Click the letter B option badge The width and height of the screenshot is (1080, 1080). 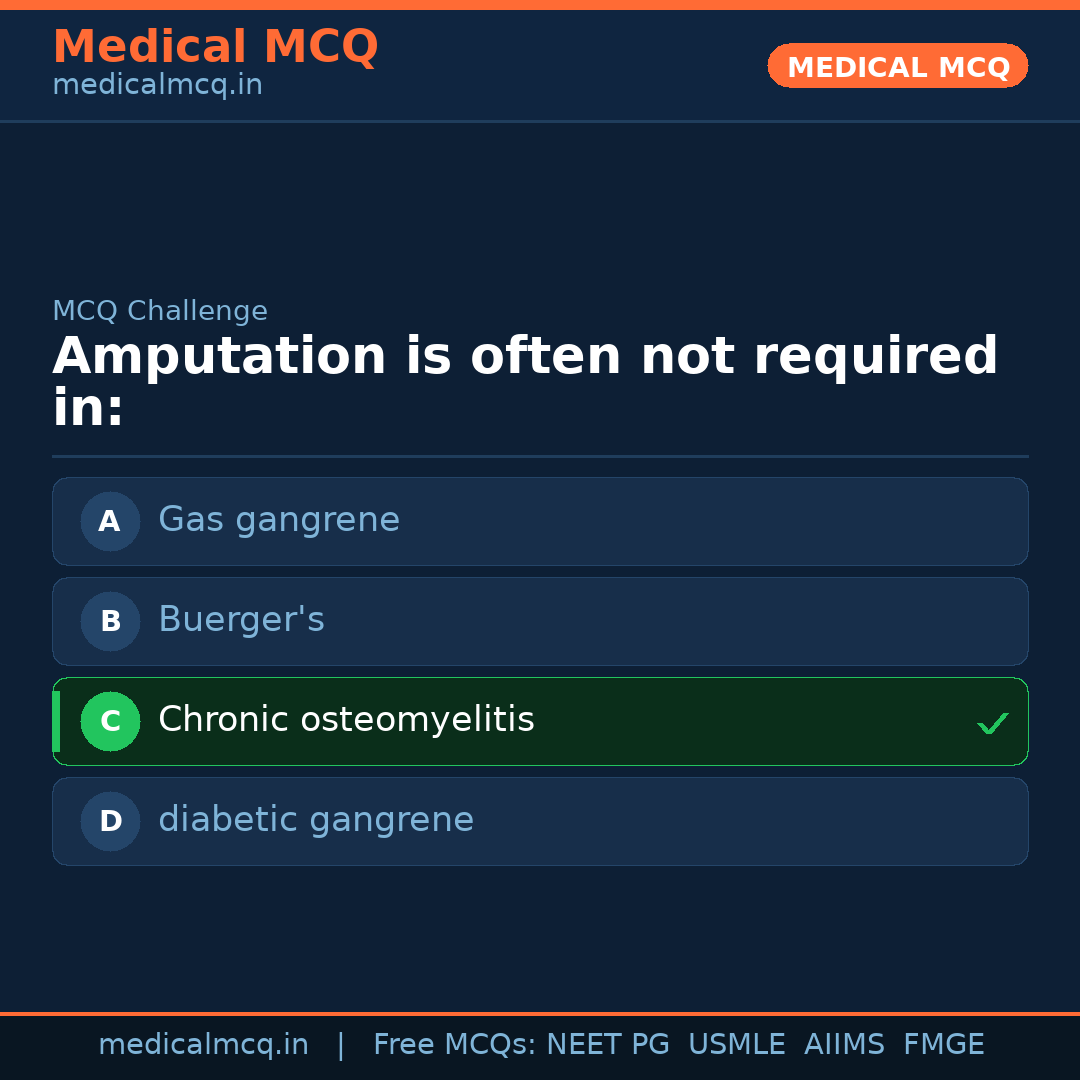110,621
